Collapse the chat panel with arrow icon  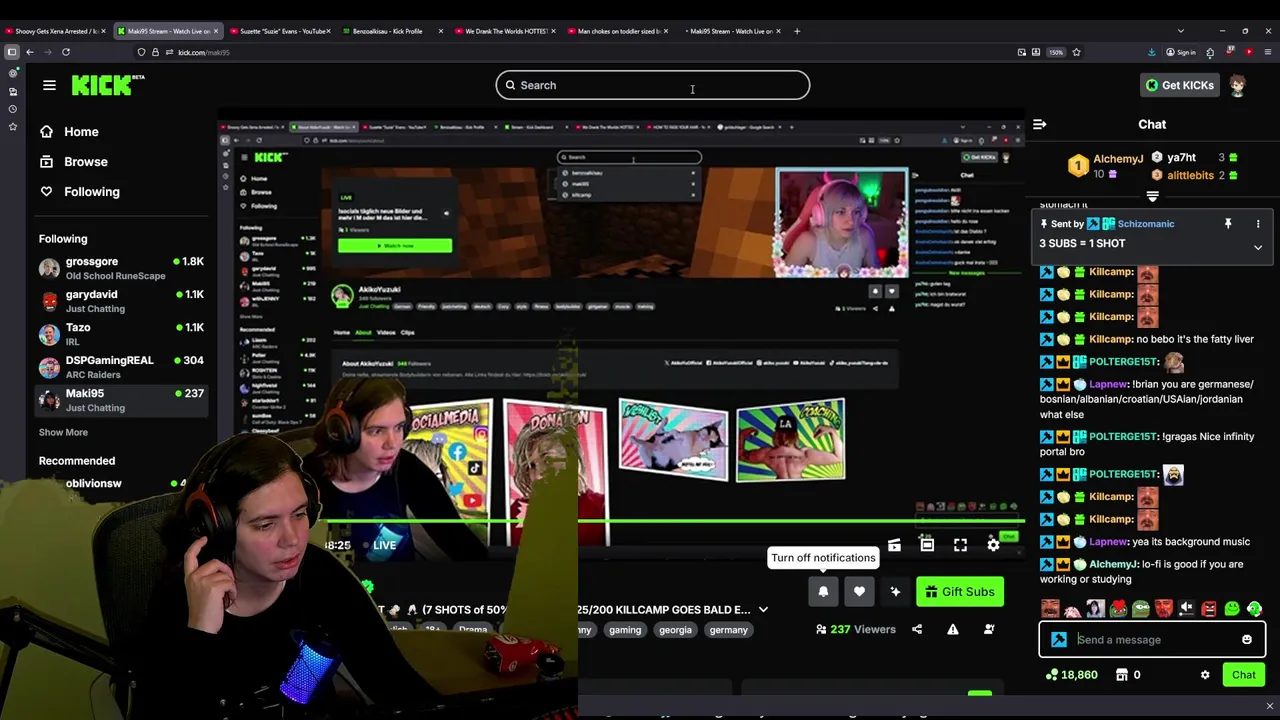(x=1040, y=124)
